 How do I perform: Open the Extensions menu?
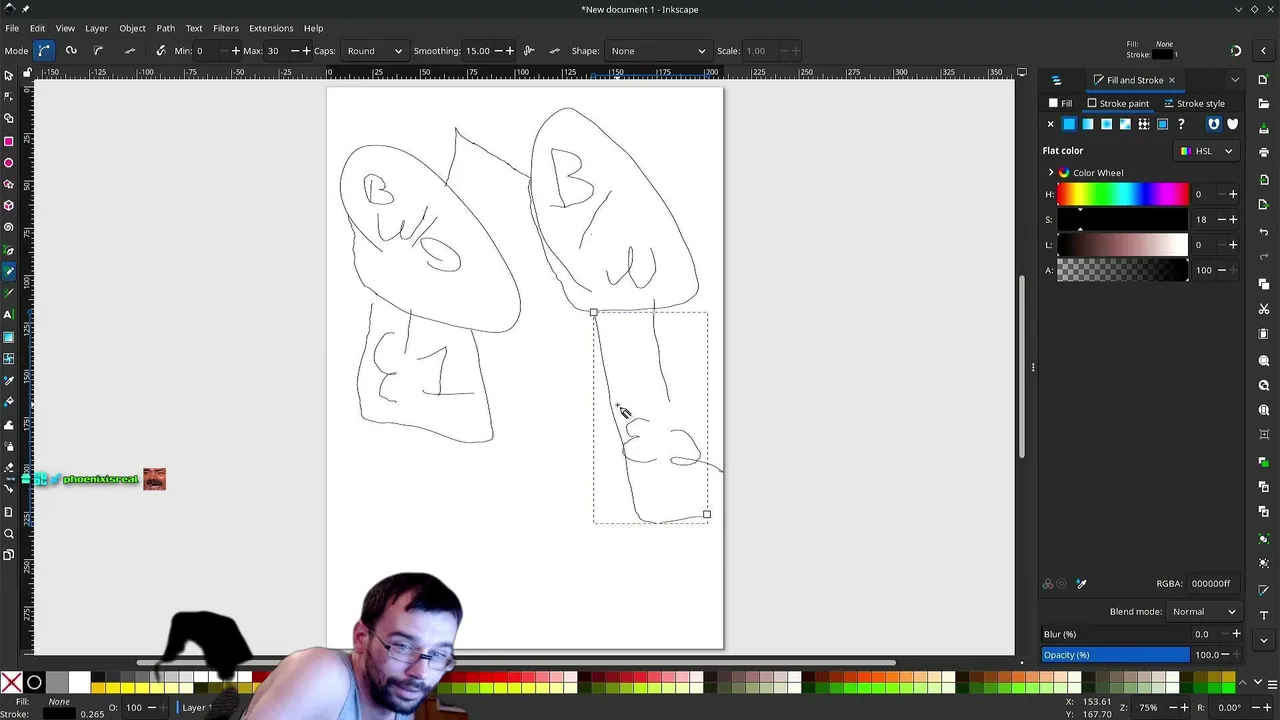click(x=271, y=28)
